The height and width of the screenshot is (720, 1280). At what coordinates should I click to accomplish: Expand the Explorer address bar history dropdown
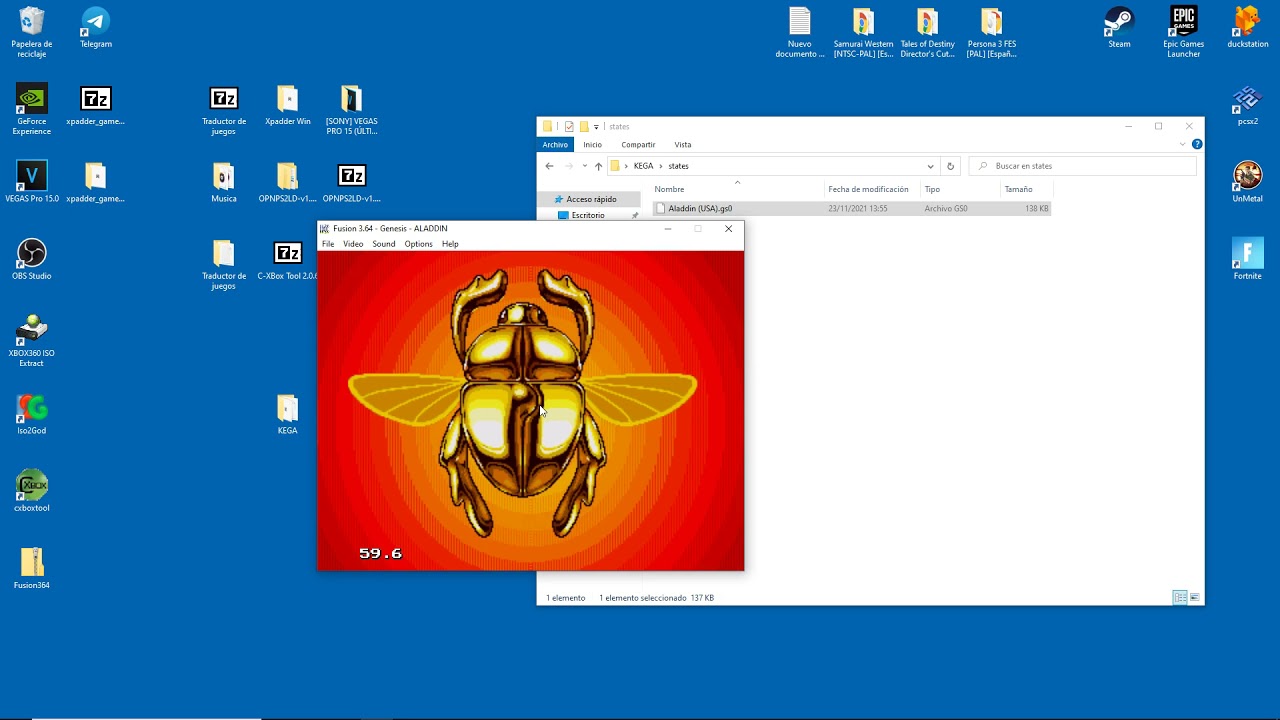(x=930, y=166)
